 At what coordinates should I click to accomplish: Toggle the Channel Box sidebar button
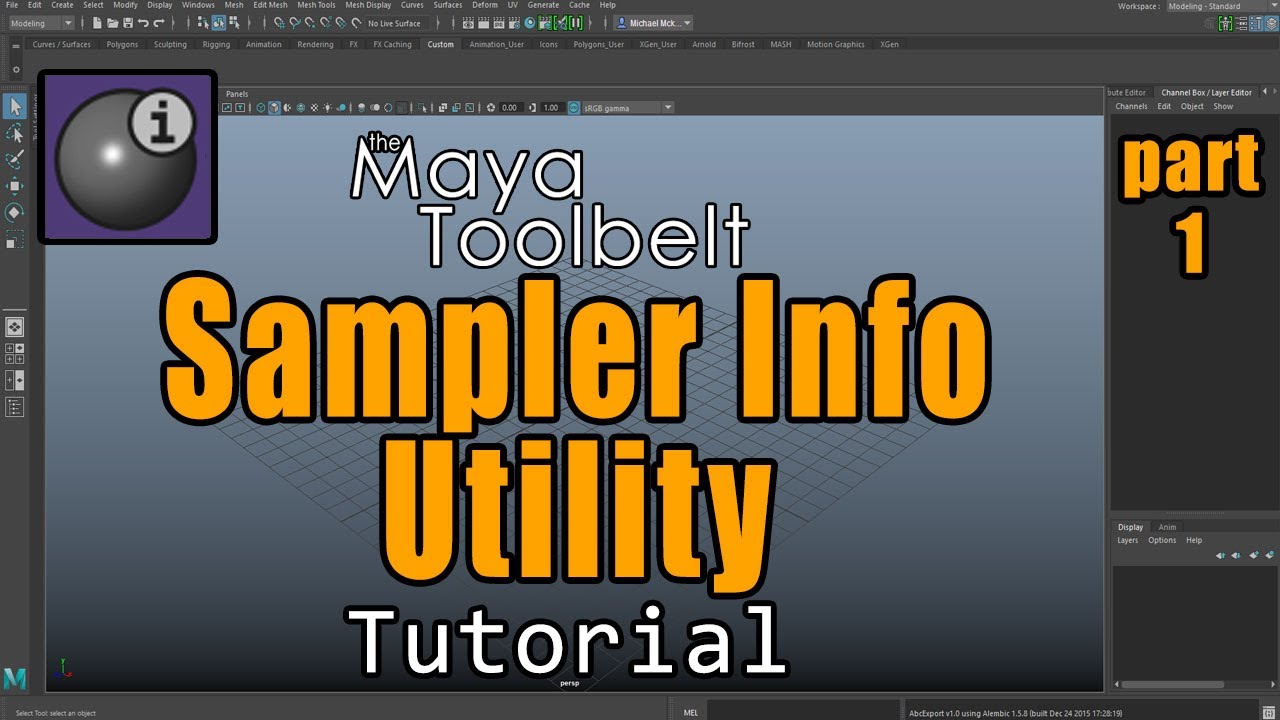pos(1272,23)
